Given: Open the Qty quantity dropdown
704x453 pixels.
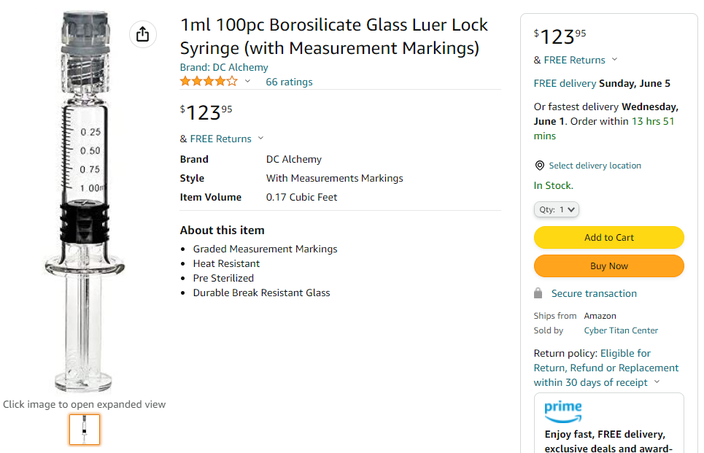Looking at the screenshot, I should [x=556, y=210].
